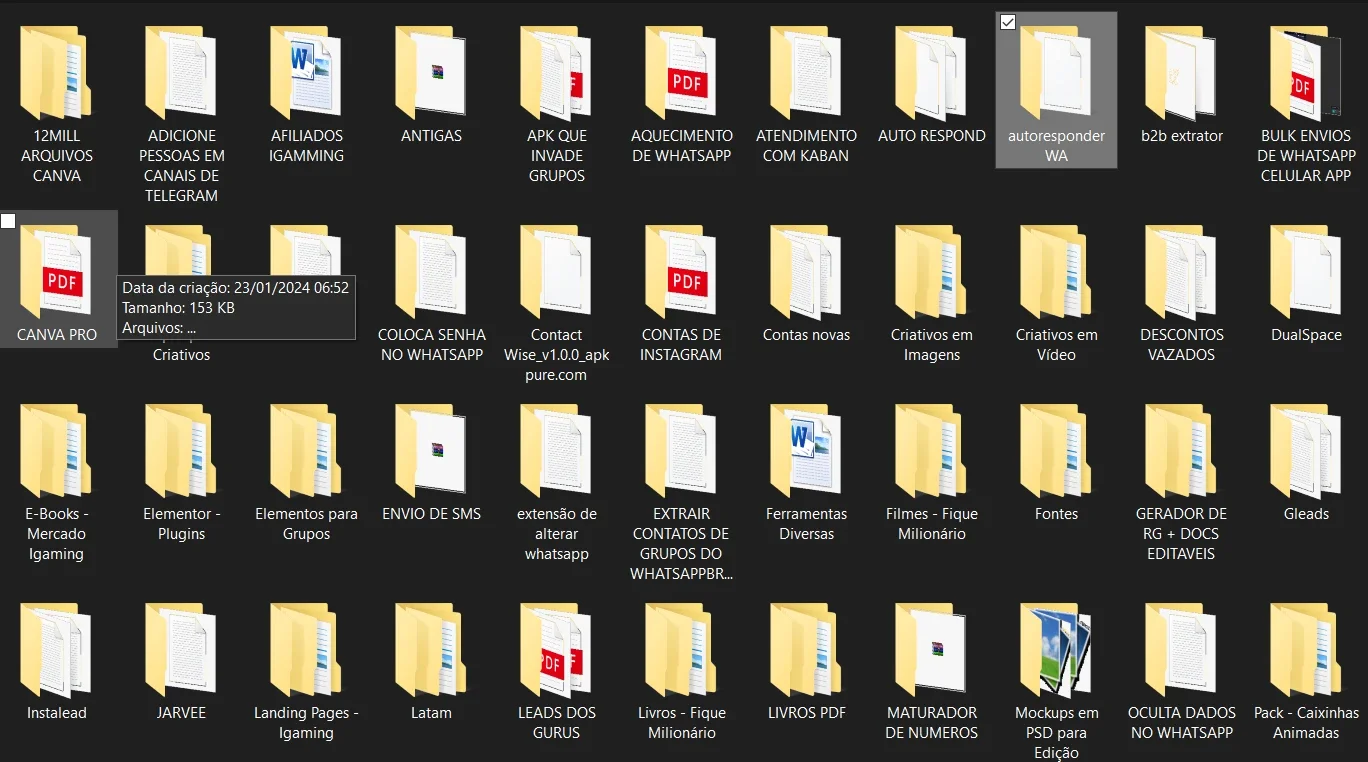Click the 'Instalead' folder name
1368x762 pixels.
56,713
